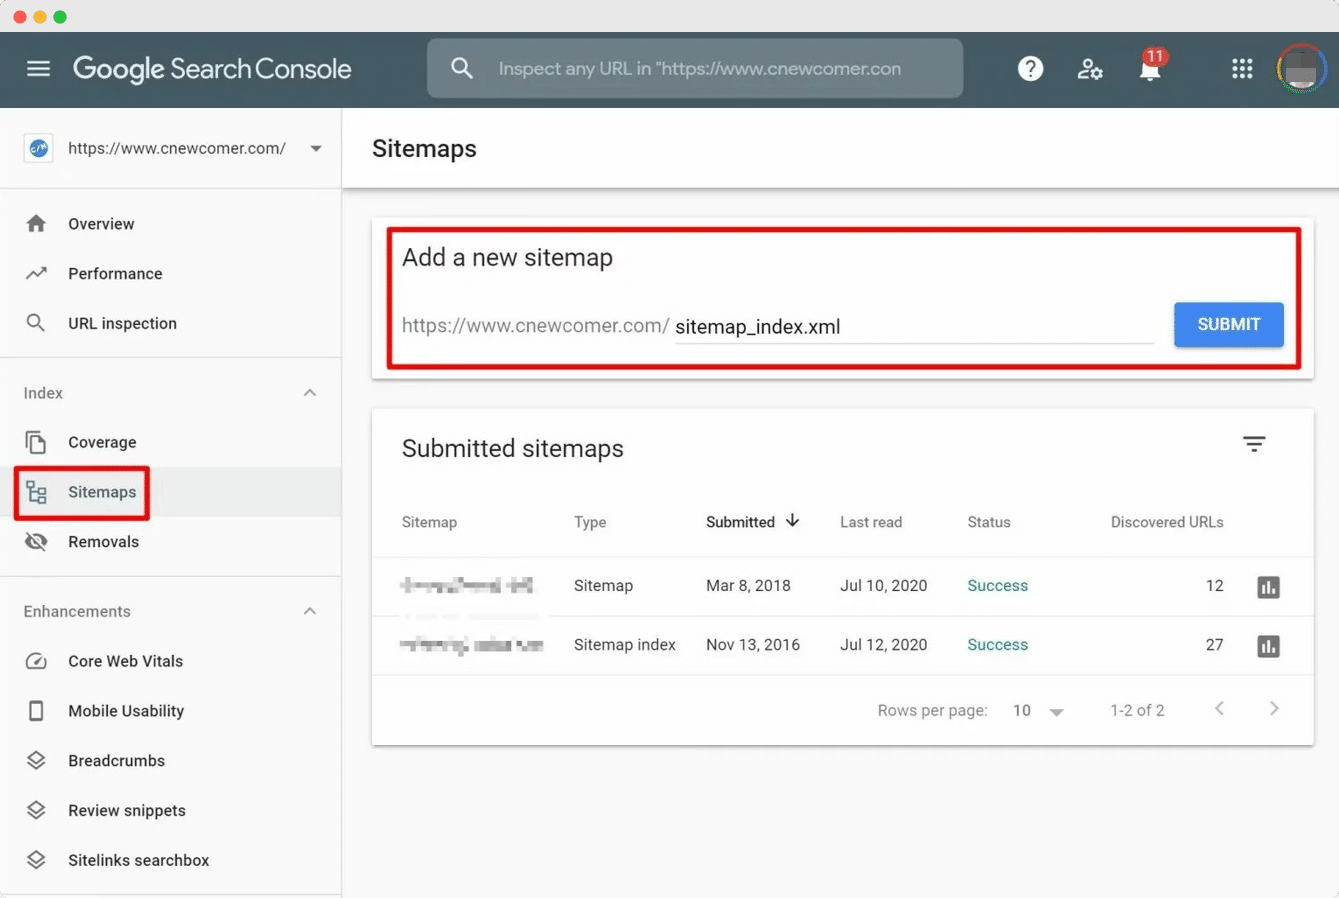The height and width of the screenshot is (898, 1339).
Task: Click the search magnifier icon in URL bar
Action: tap(462, 68)
